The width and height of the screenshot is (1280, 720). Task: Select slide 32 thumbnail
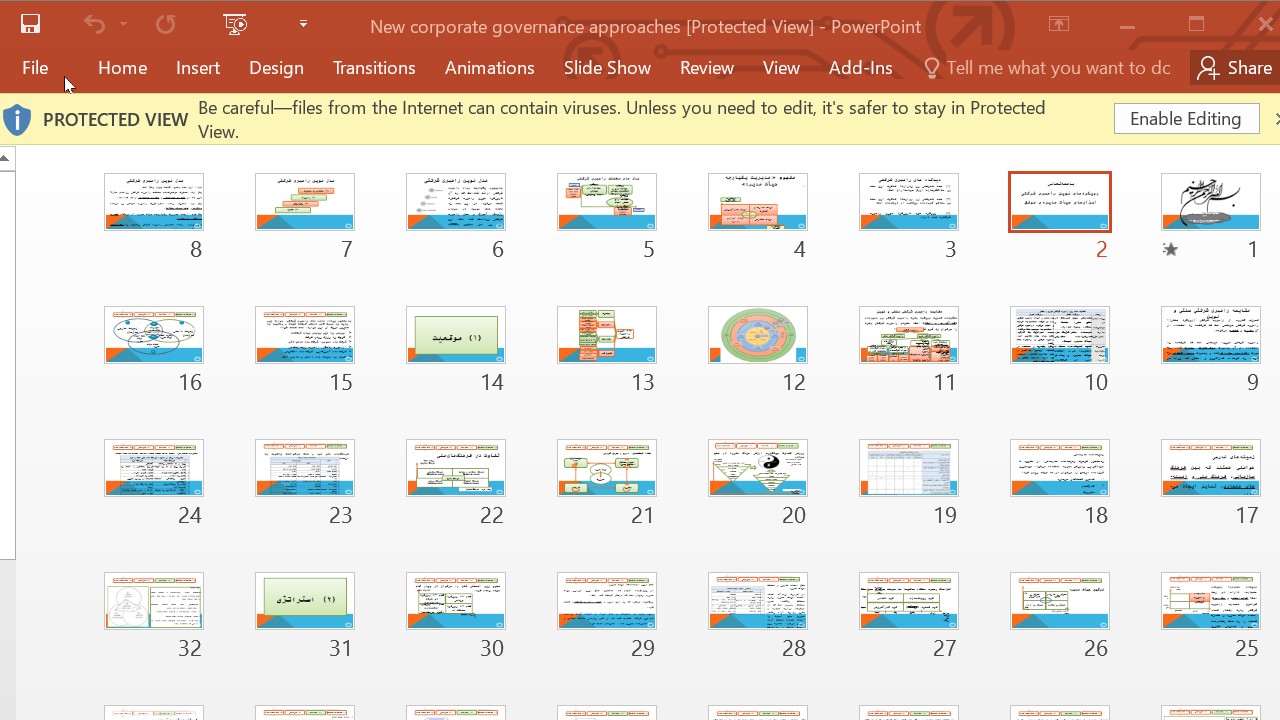[154, 601]
